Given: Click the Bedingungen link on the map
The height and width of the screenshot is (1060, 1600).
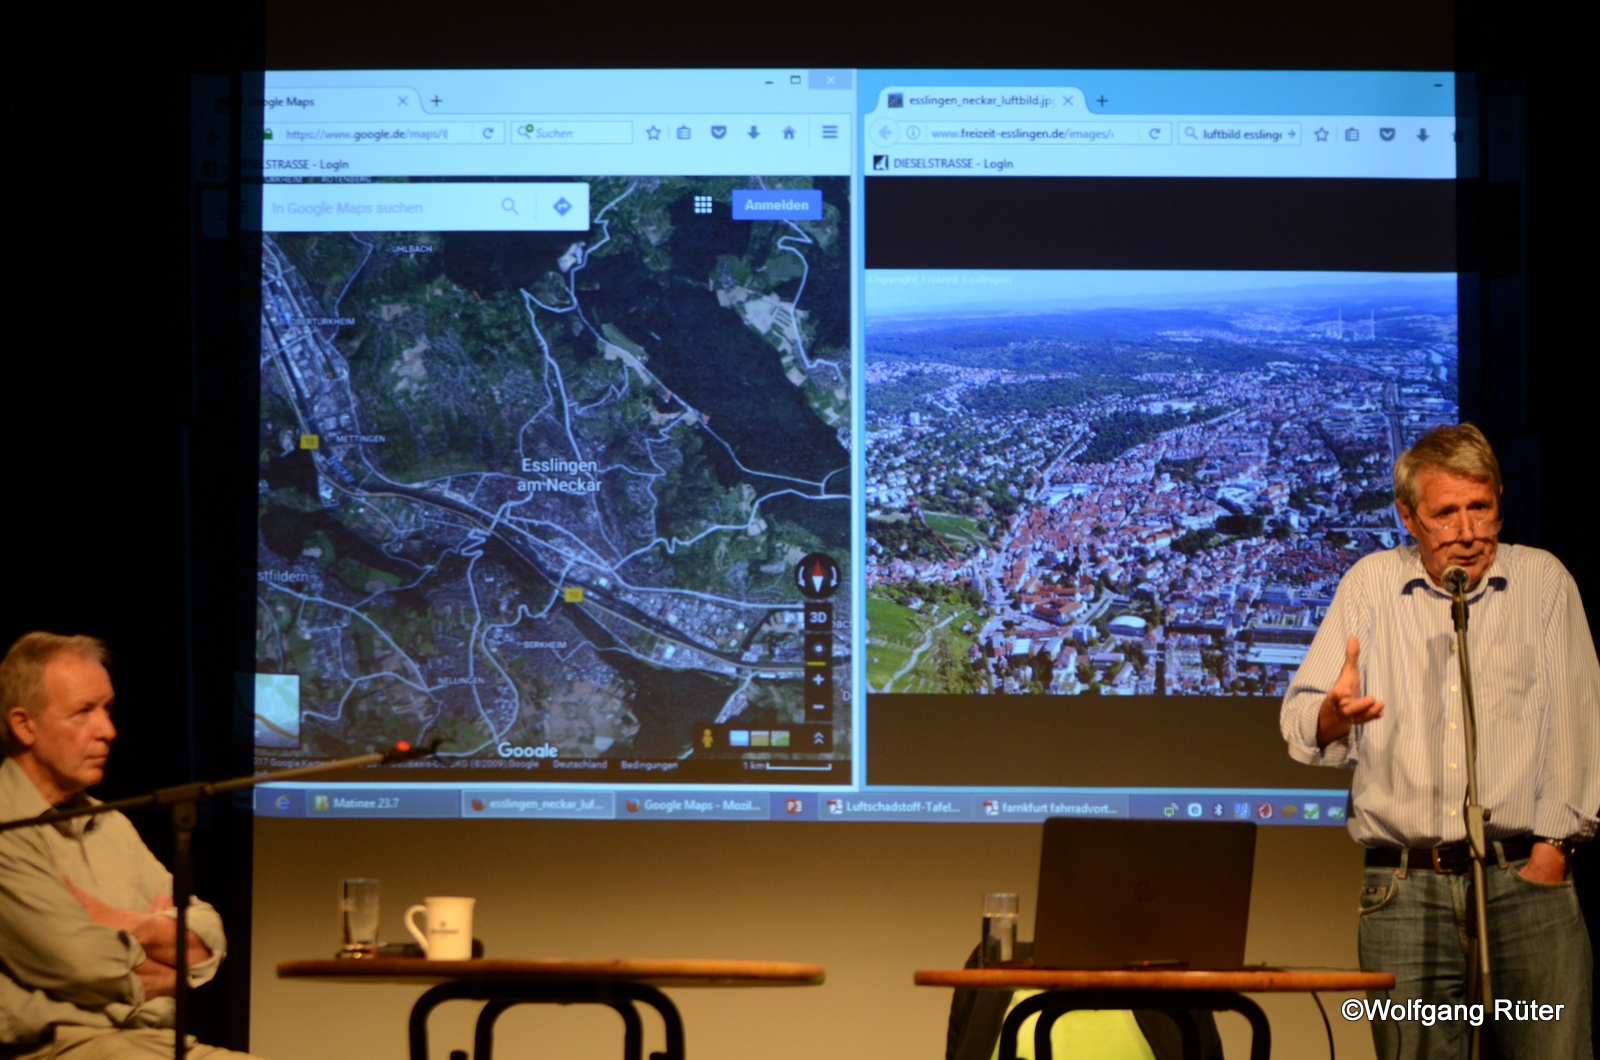Looking at the screenshot, I should (649, 765).
